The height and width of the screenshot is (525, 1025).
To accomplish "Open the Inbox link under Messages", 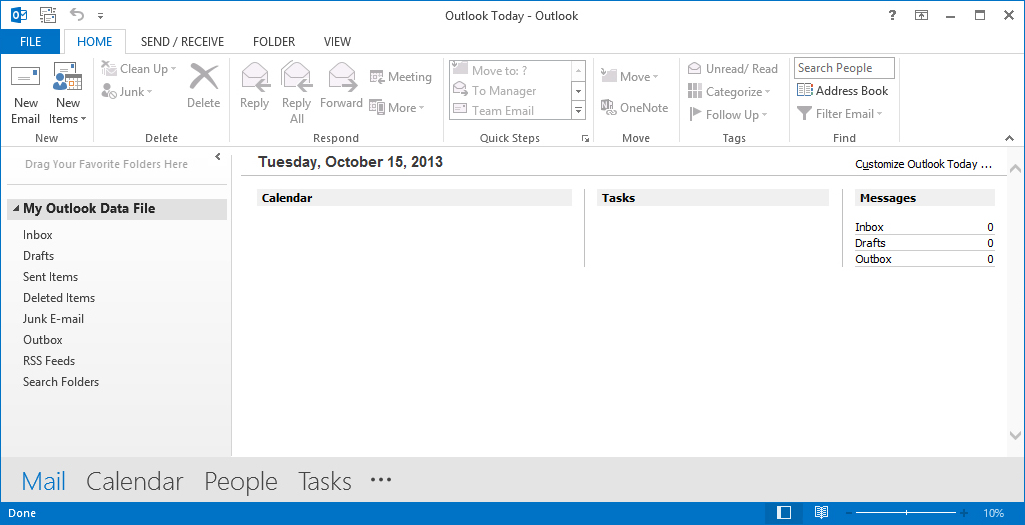I will pos(869,227).
